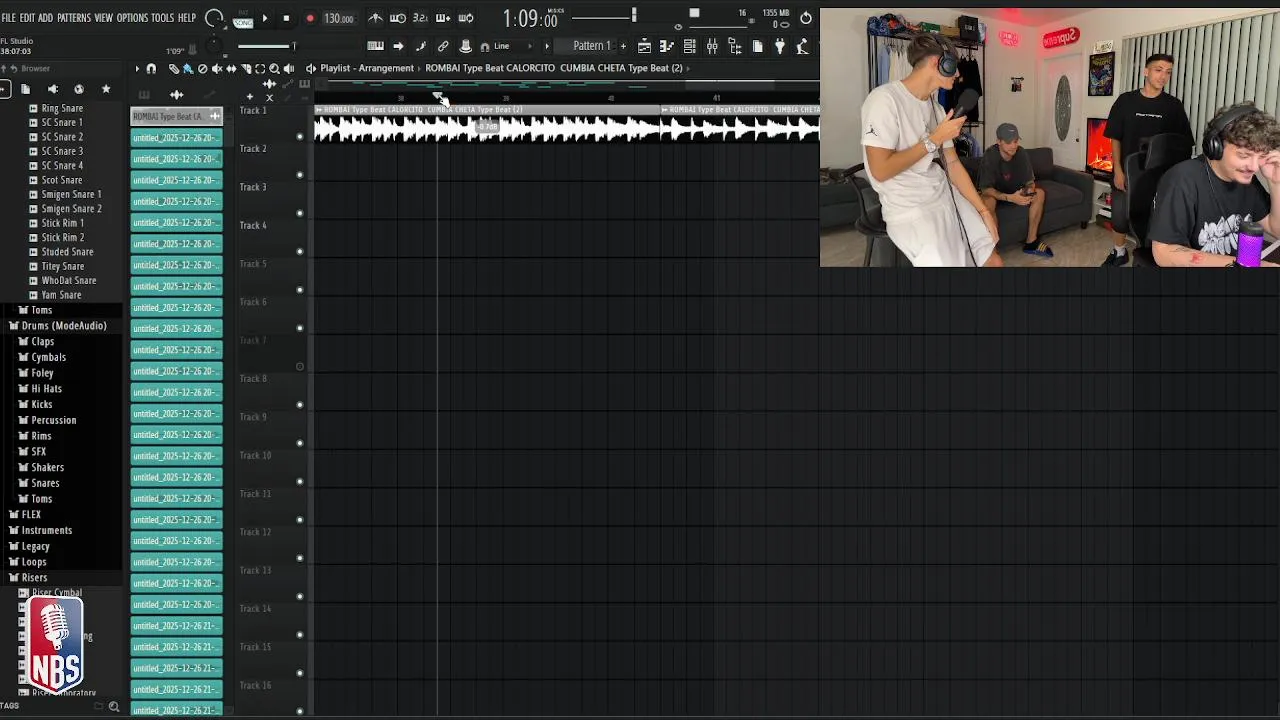Select the playlist Mute tool

(216, 68)
